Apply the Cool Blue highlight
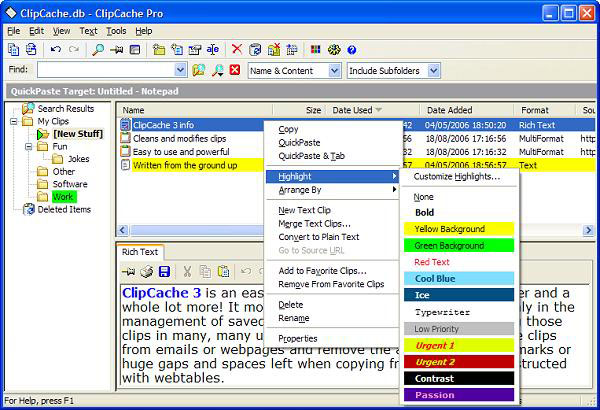600x410 pixels. pos(459,278)
